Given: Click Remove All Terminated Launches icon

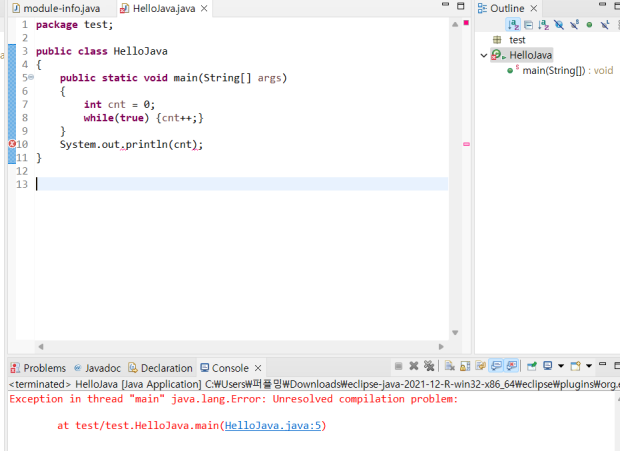Looking at the screenshot, I should 429,367.
